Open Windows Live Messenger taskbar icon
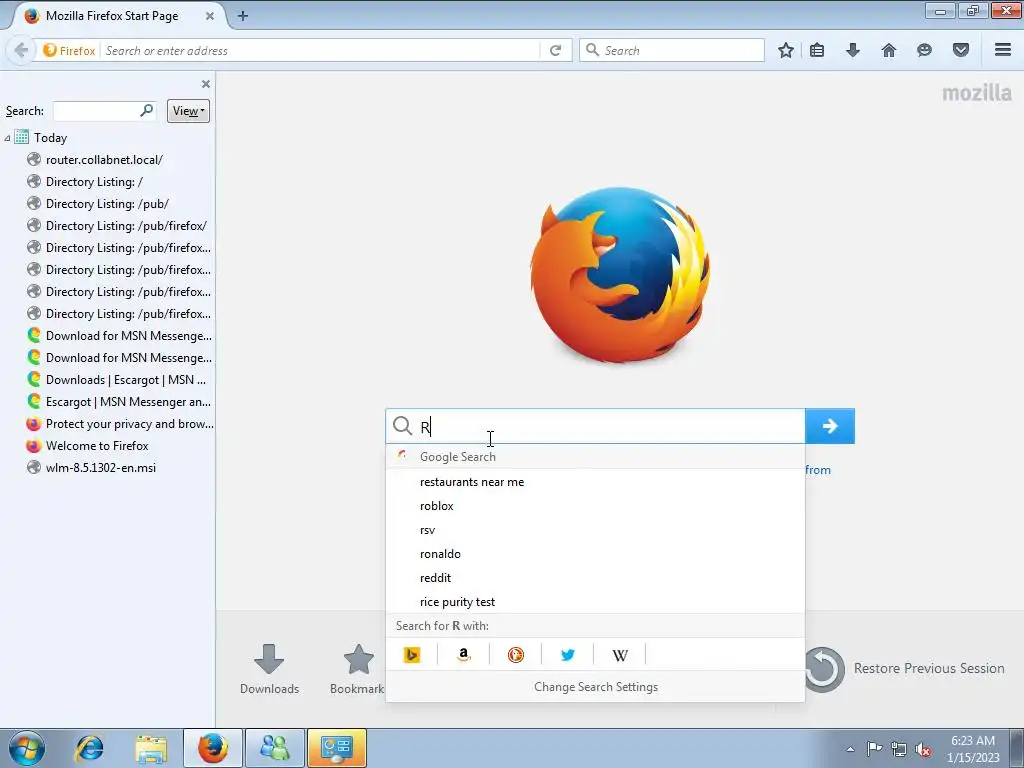Viewport: 1024px width, 768px height. coord(275,748)
